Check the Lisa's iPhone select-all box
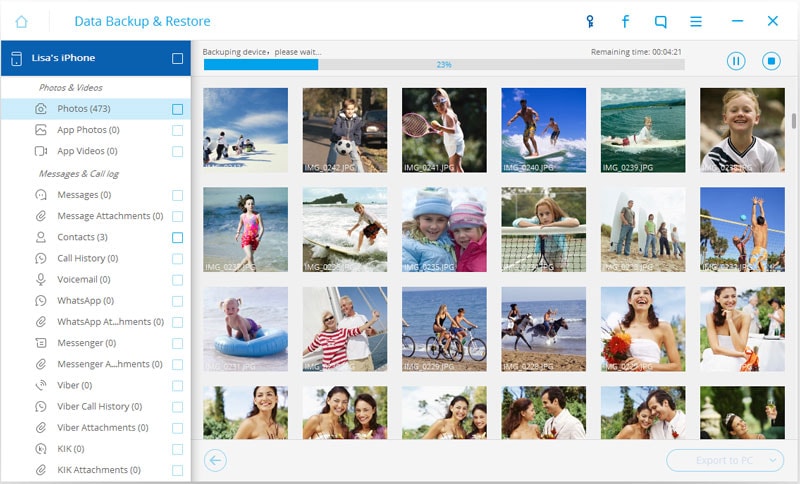The height and width of the screenshot is (484, 800). [x=177, y=58]
